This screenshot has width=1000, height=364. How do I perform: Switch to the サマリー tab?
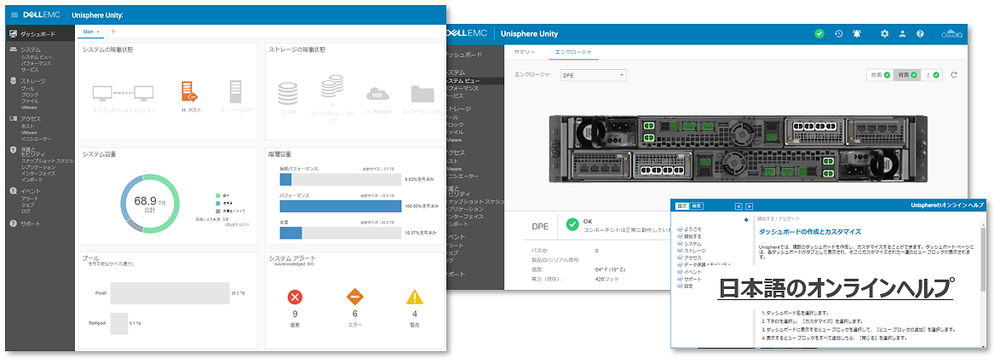(x=524, y=52)
